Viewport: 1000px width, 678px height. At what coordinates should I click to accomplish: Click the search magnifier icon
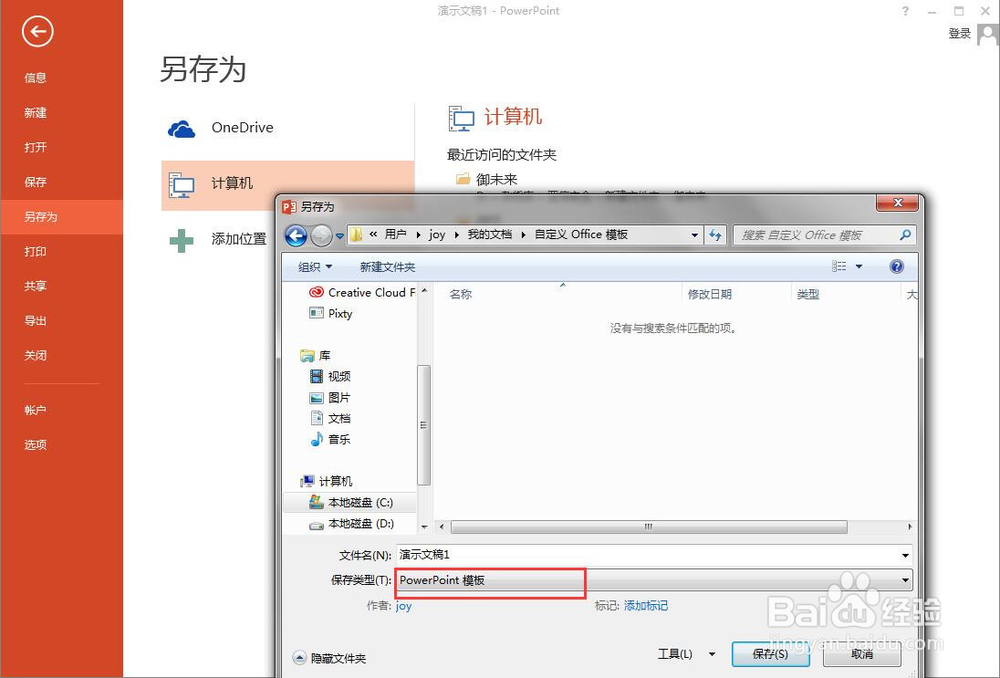click(905, 235)
